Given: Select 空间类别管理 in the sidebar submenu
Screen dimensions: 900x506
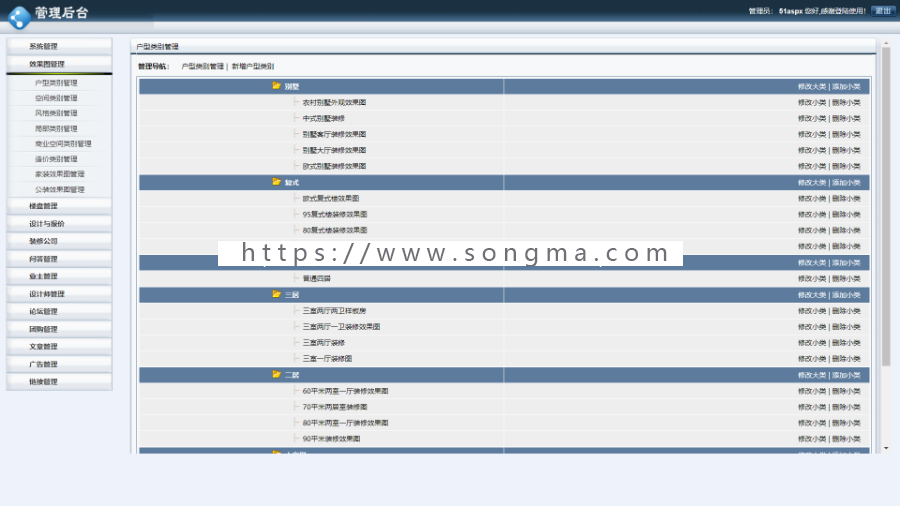Looking at the screenshot, I should point(56,98).
